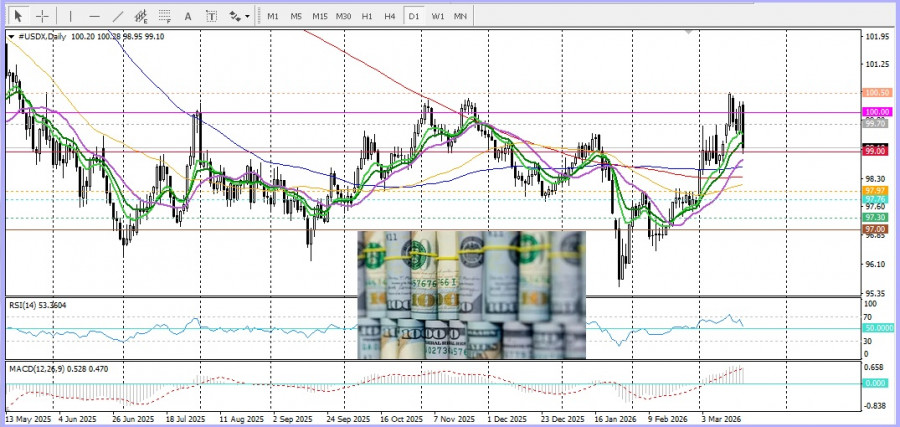
Task: Click the equidistant channel tool
Action: point(141,16)
